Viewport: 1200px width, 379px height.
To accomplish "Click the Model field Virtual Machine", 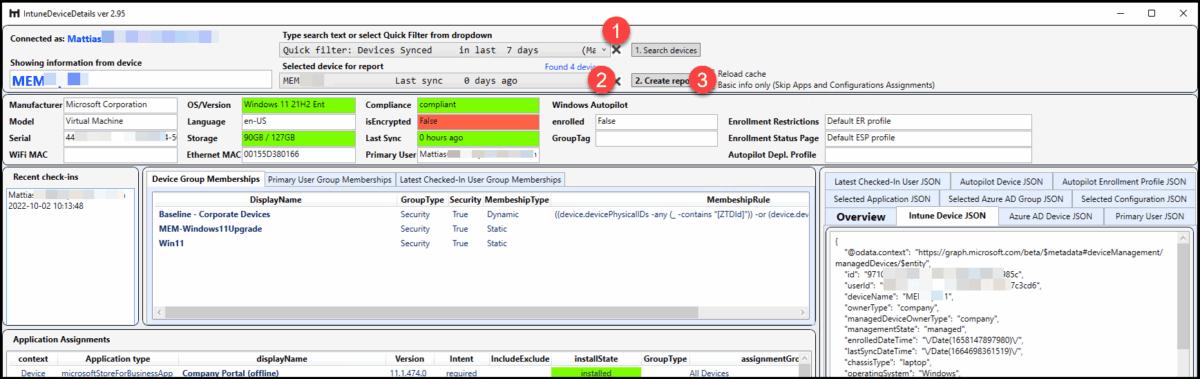I will click(x=121, y=121).
